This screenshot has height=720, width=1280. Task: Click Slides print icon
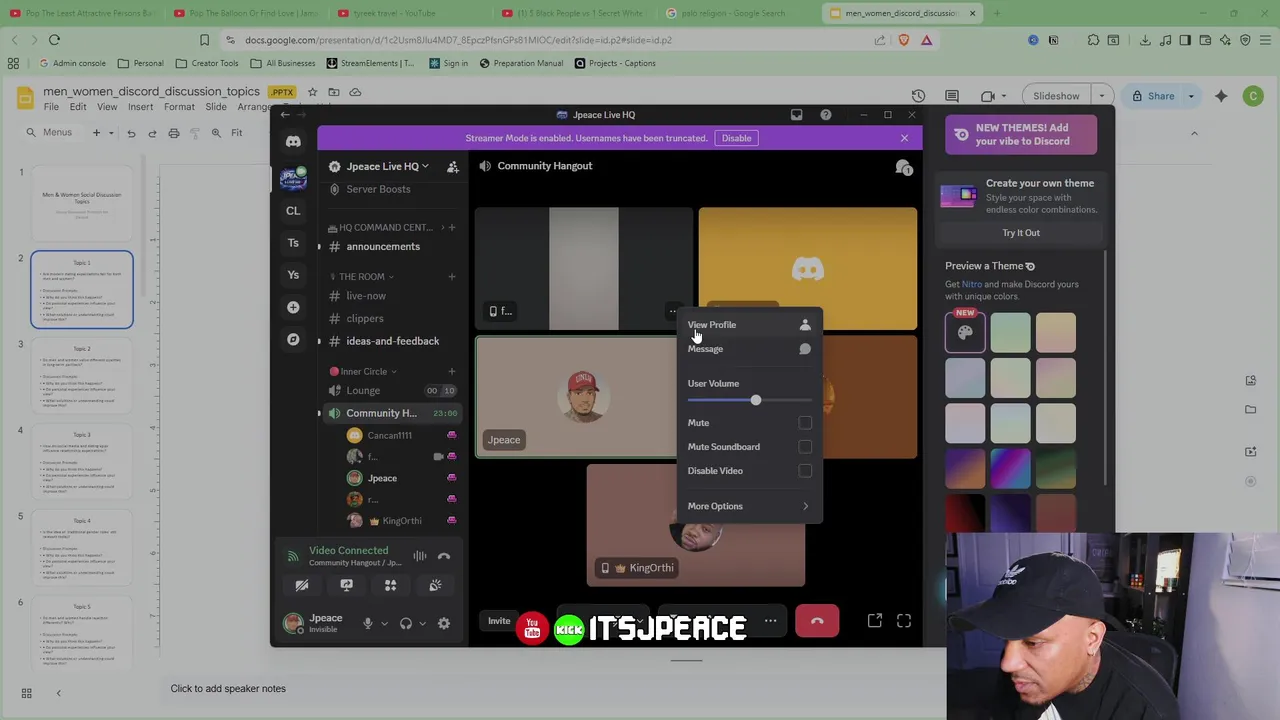(174, 133)
